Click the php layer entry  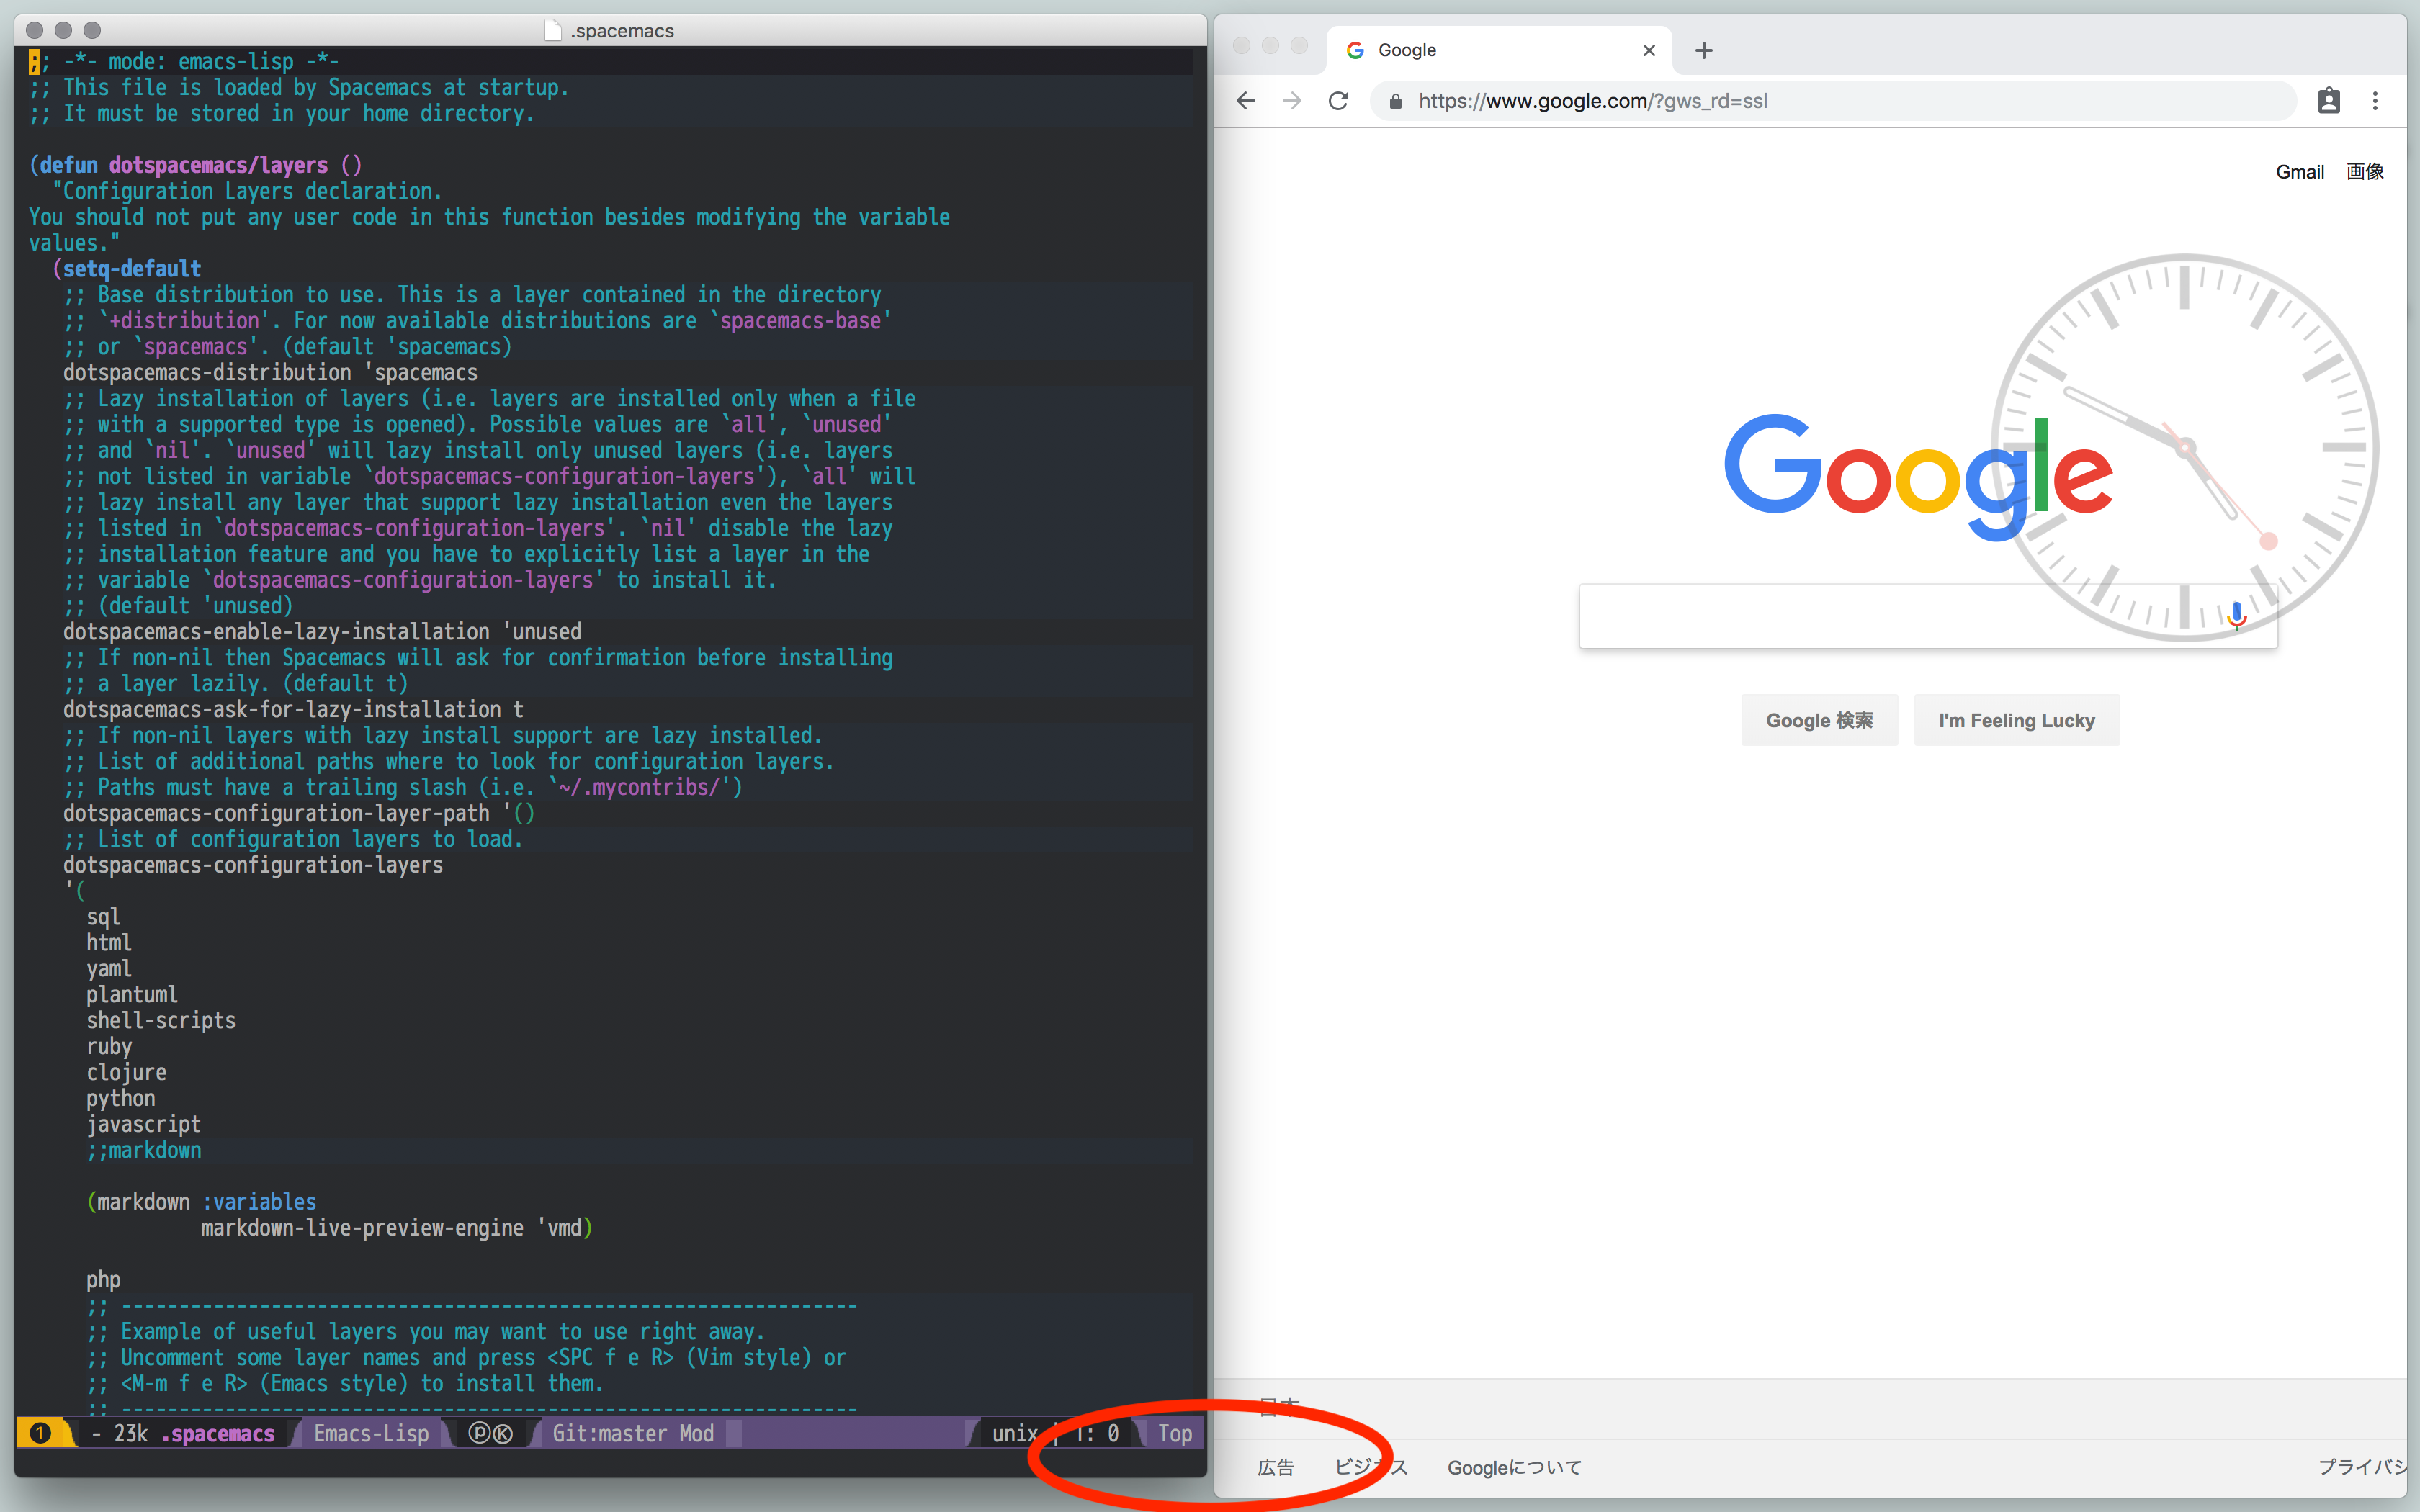click(x=103, y=1280)
